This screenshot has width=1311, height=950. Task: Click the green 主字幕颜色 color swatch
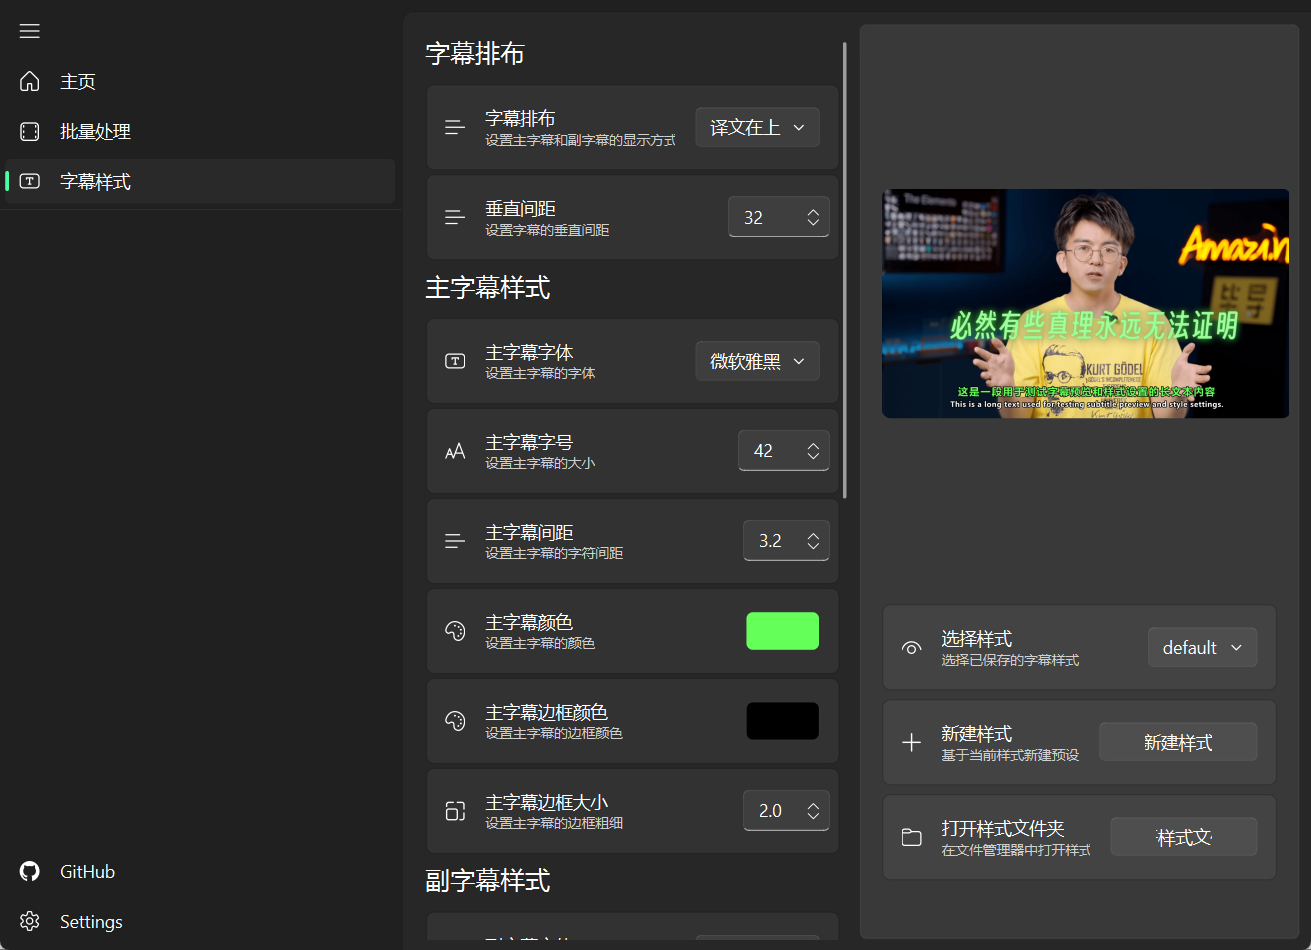(782, 631)
